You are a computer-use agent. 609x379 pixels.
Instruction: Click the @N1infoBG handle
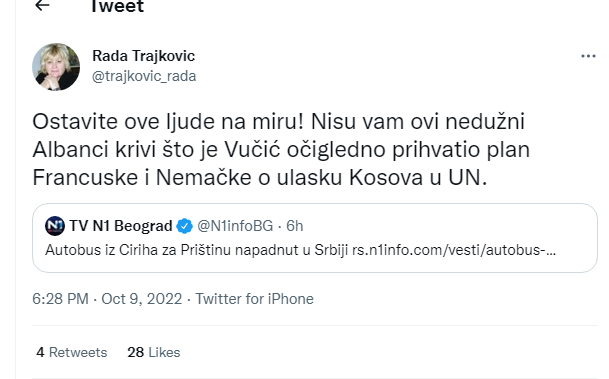(x=235, y=226)
